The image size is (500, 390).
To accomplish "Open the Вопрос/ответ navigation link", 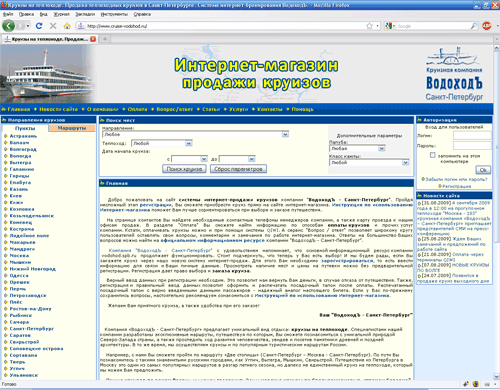I will [x=175, y=109].
